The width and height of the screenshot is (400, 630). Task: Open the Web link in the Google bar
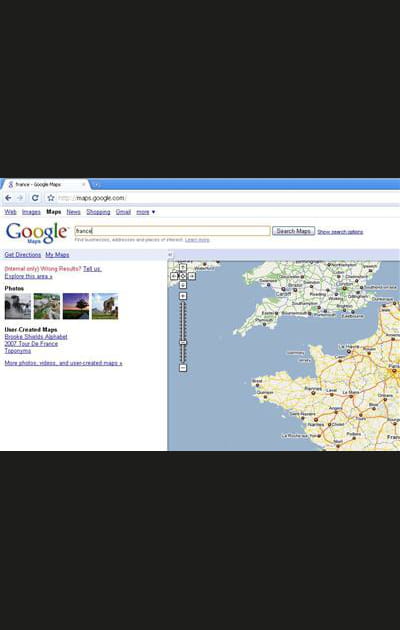pos(10,212)
